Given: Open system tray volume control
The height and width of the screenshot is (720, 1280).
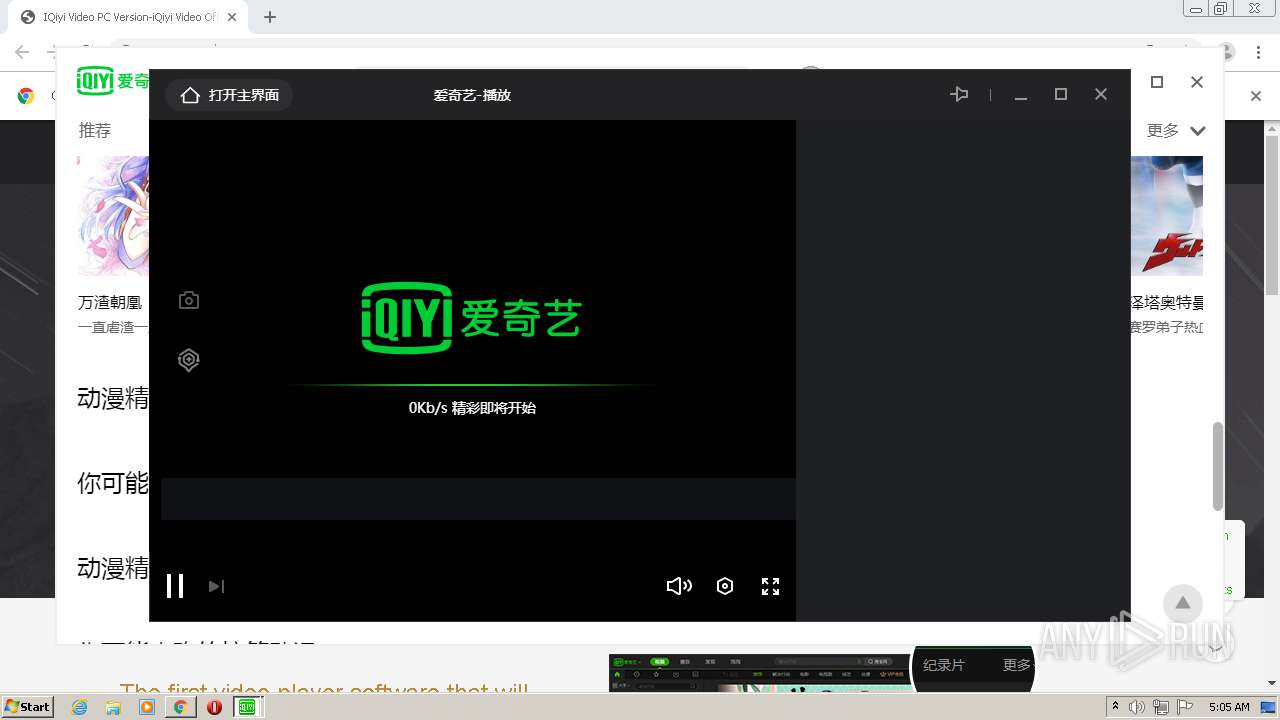Looking at the screenshot, I should pyautogui.click(x=1137, y=707).
